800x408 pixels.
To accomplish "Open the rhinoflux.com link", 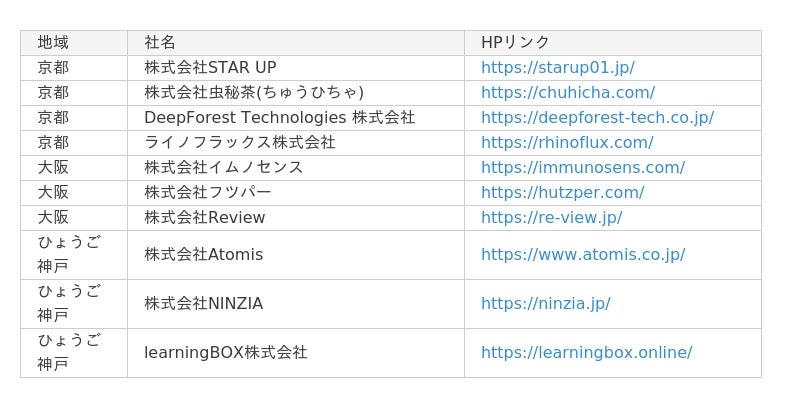I will pos(567,143).
